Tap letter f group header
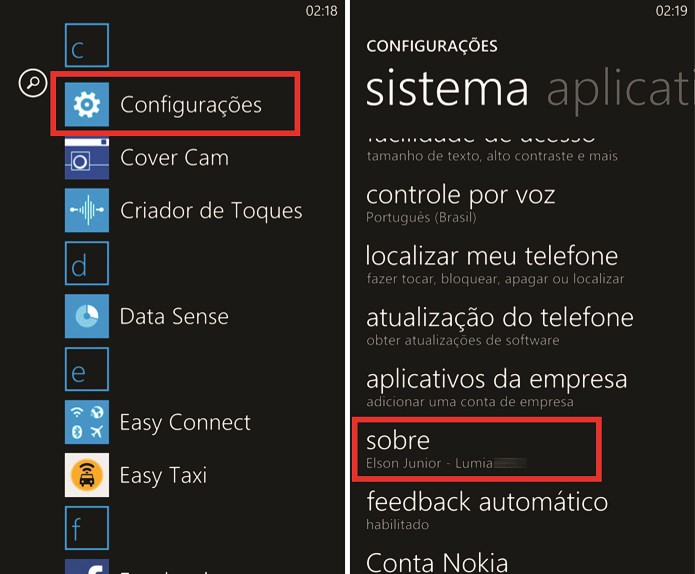The width and height of the screenshot is (695, 574). 87,528
